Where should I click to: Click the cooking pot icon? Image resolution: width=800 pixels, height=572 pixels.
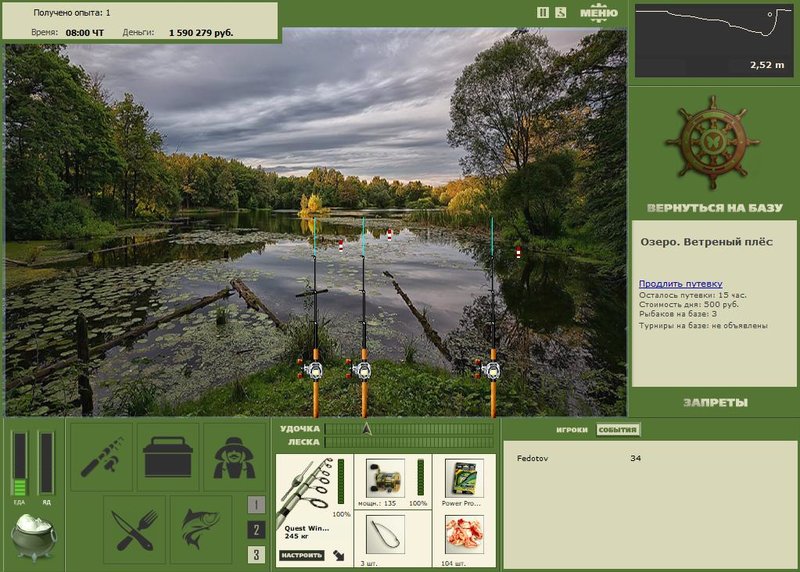click(34, 537)
